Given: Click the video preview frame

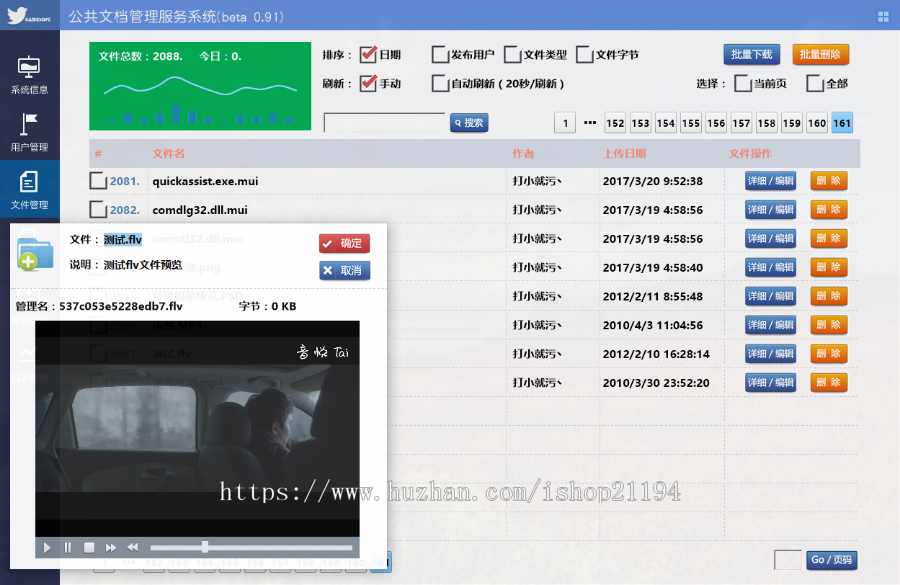Looking at the screenshot, I should tap(197, 429).
